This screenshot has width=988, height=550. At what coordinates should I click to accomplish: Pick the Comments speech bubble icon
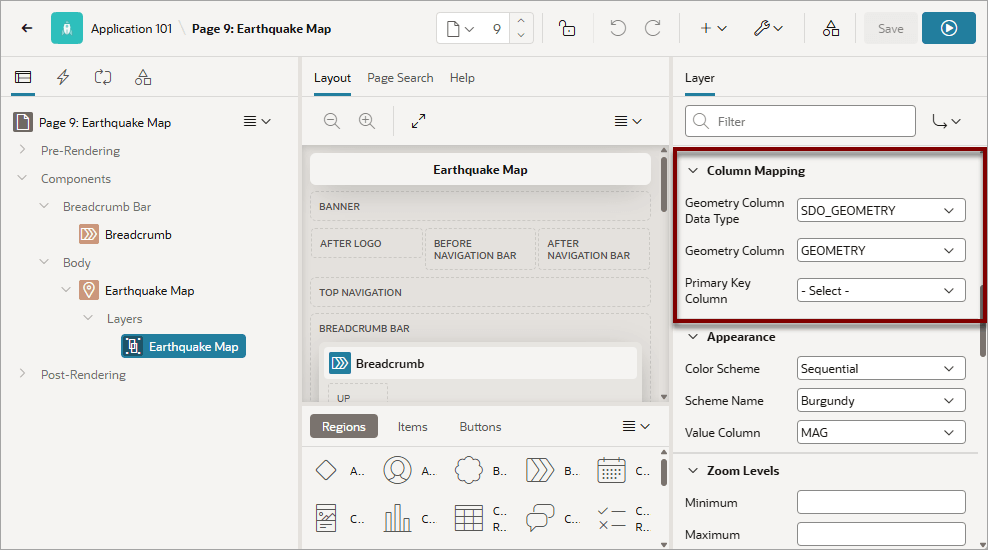click(540, 518)
